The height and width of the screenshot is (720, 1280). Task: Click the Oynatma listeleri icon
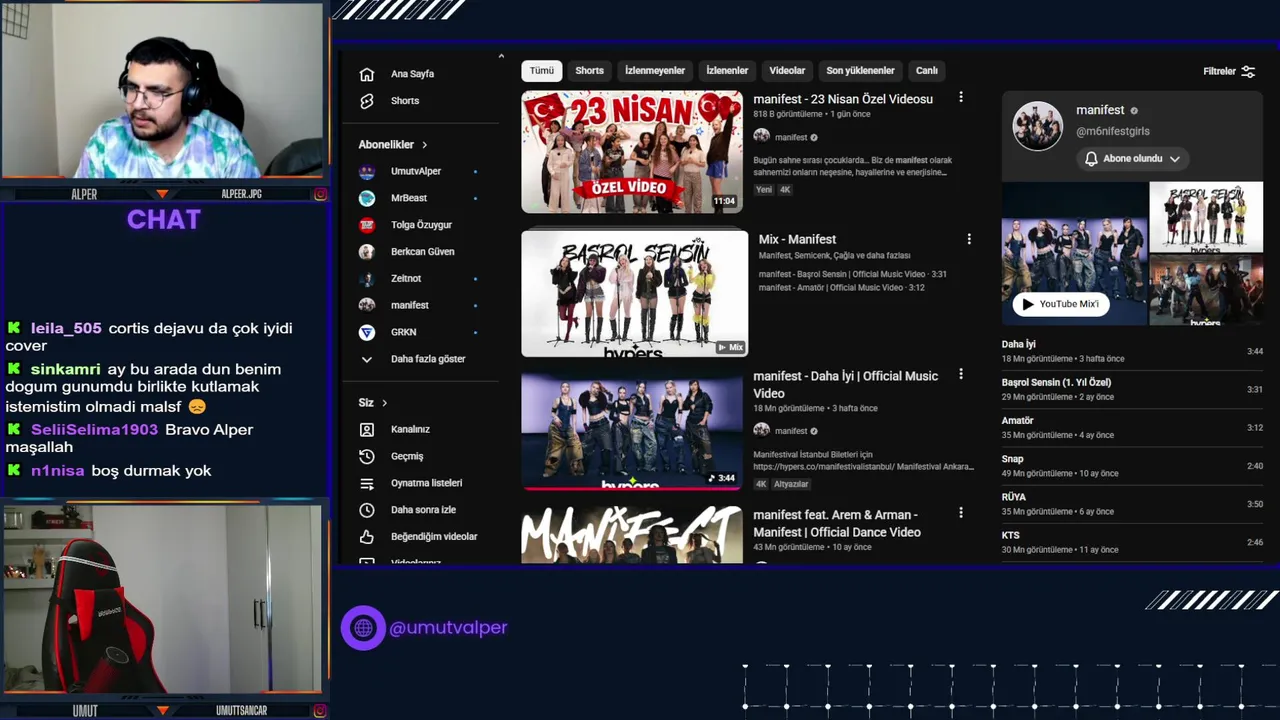coord(367,483)
